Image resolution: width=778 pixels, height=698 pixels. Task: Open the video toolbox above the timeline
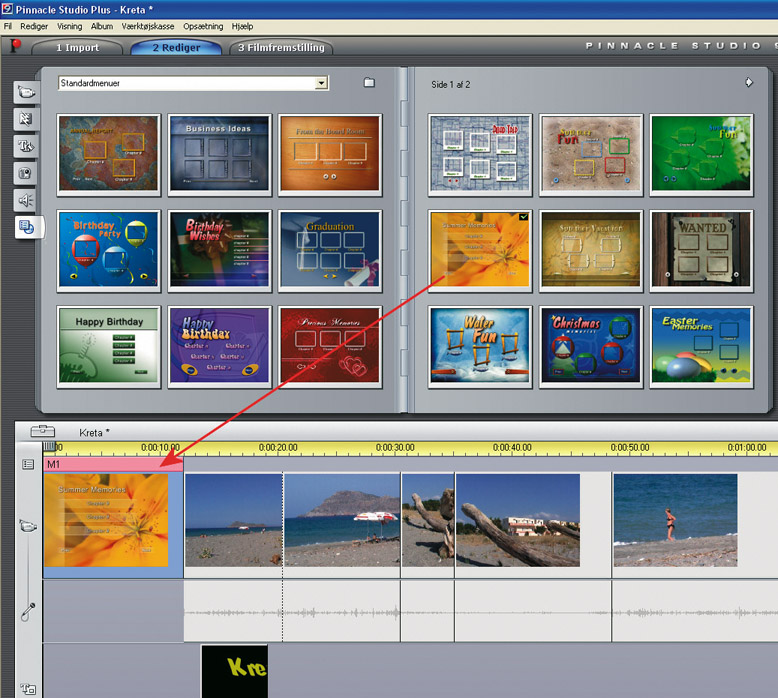(43, 432)
